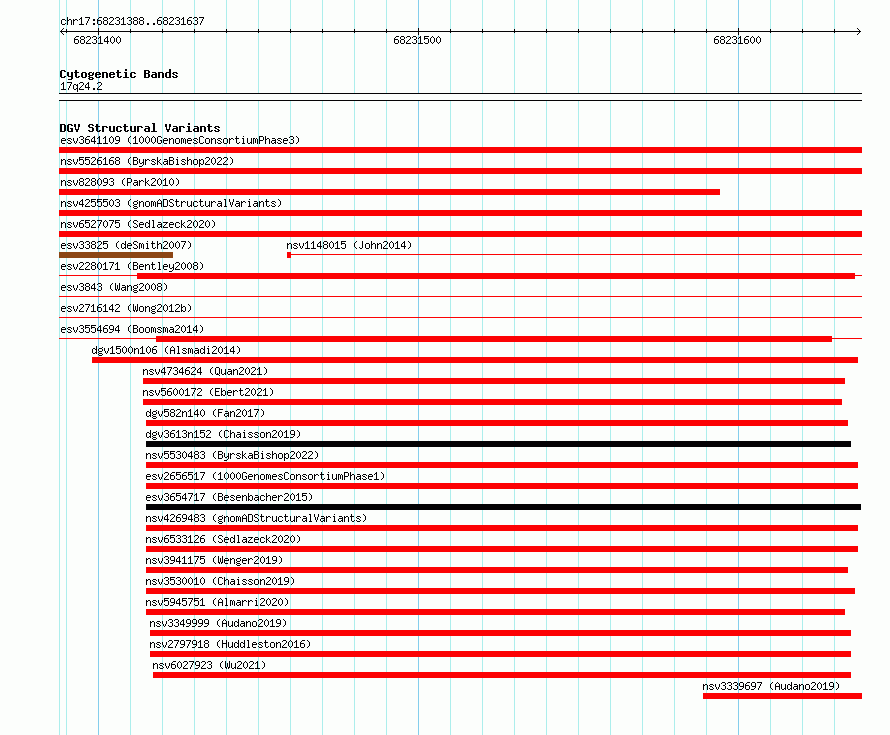Screen dimensions: 890x735
Task: Click the esv2280171 (Bentley2008) label
Action: (x=132, y=266)
